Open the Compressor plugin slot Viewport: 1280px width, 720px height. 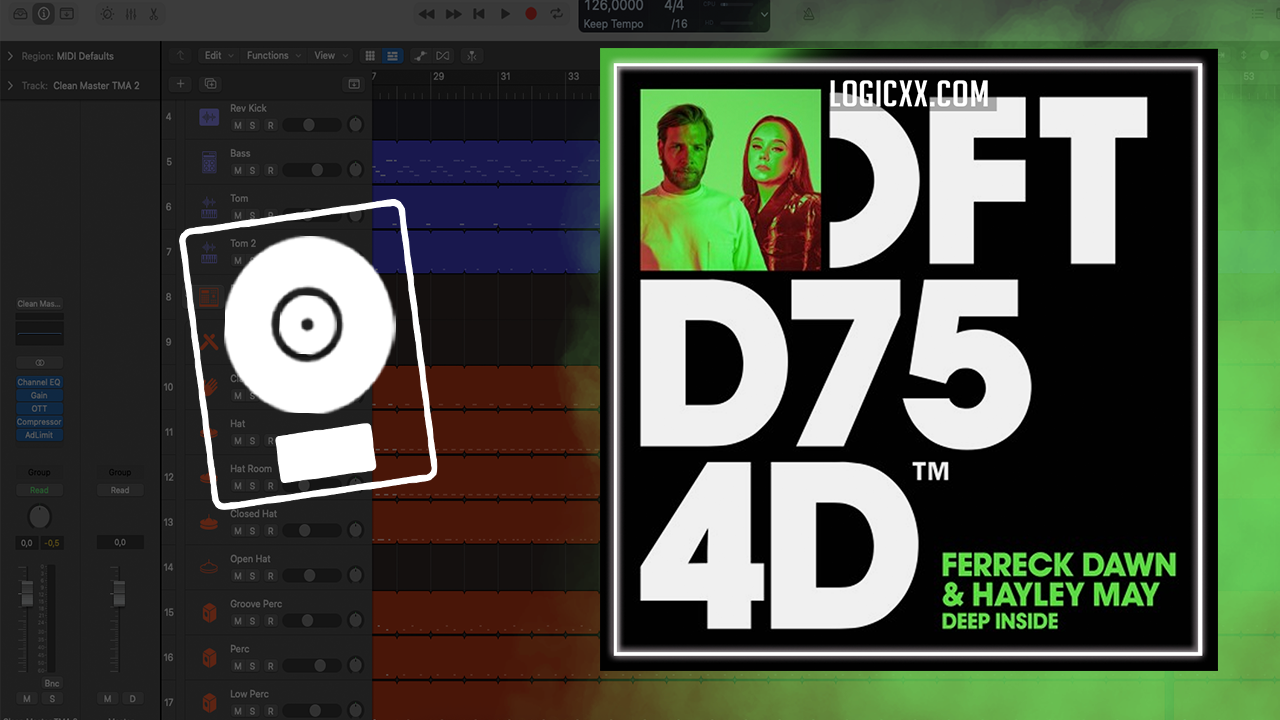39,422
